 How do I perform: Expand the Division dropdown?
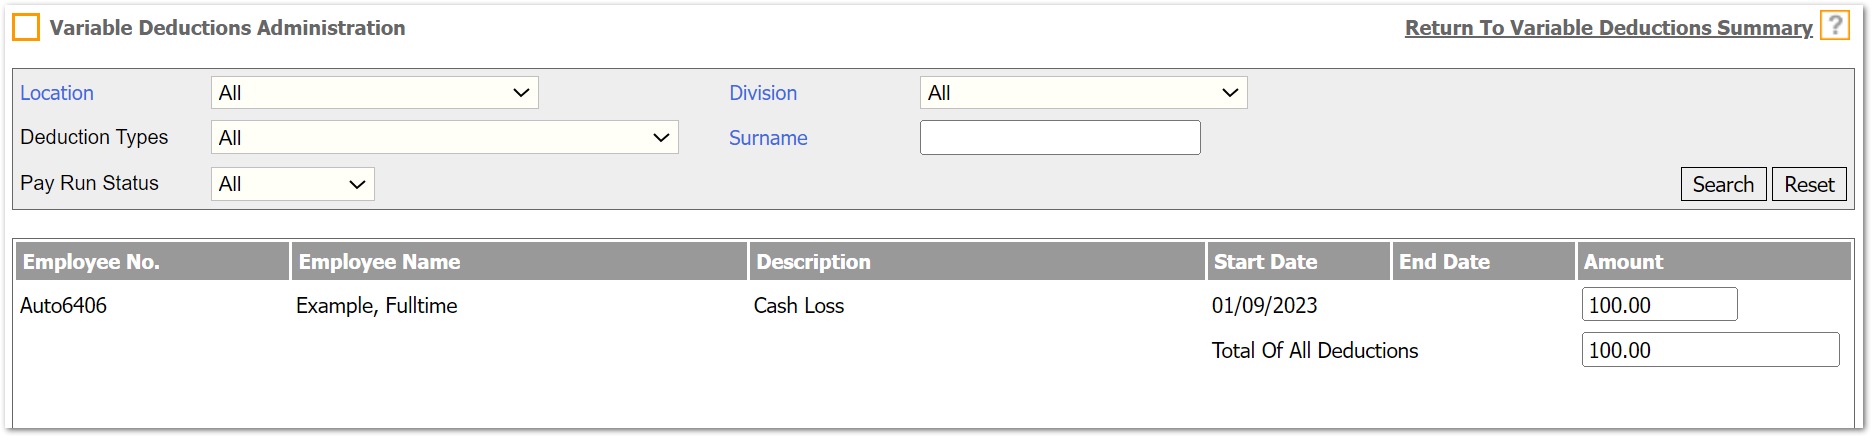tap(1083, 93)
